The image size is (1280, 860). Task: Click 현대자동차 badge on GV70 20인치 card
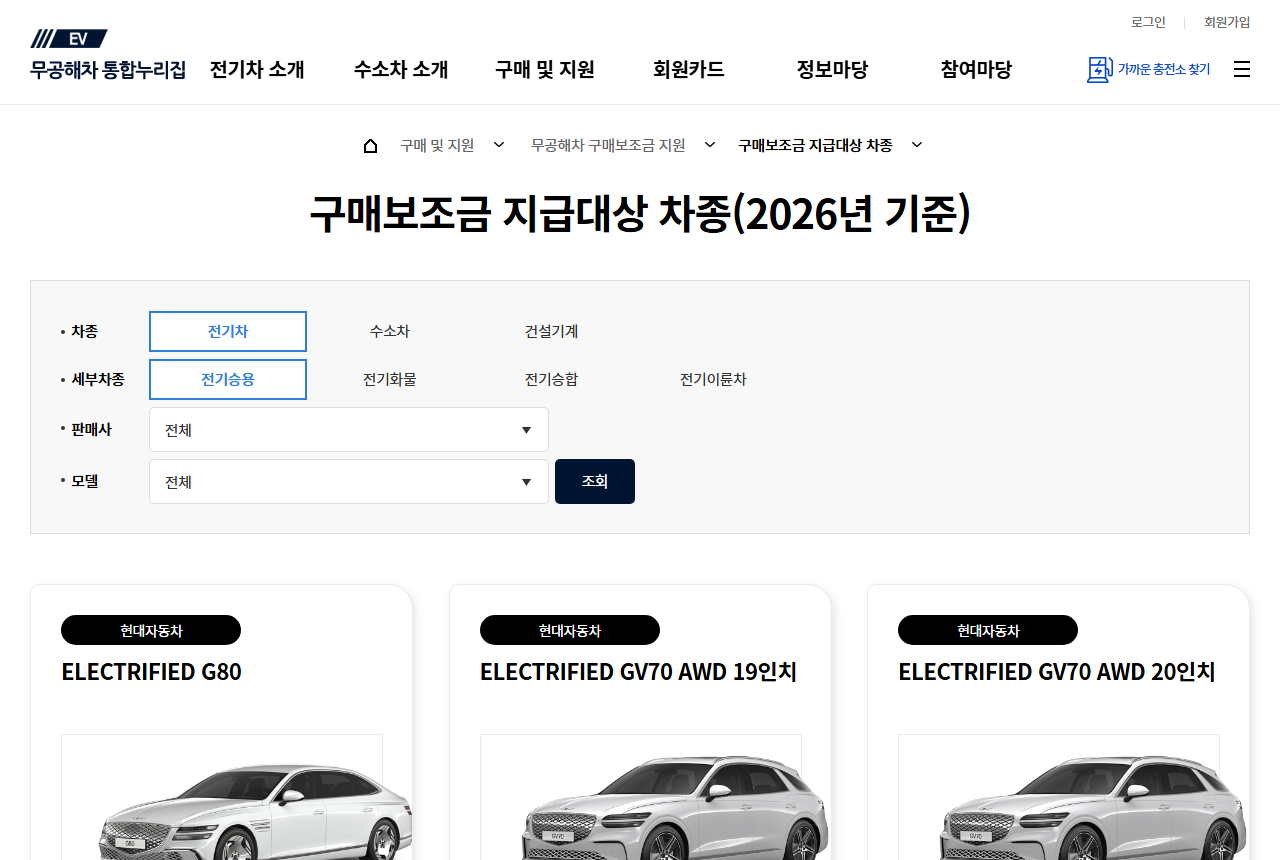tap(988, 630)
